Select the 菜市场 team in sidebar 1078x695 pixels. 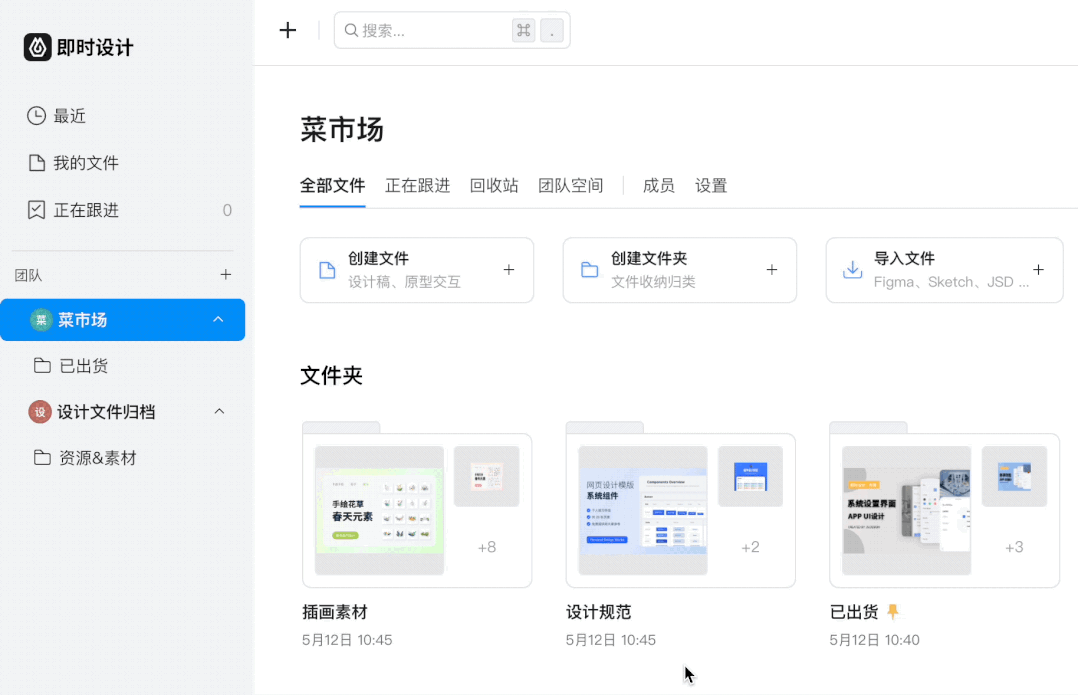click(122, 320)
